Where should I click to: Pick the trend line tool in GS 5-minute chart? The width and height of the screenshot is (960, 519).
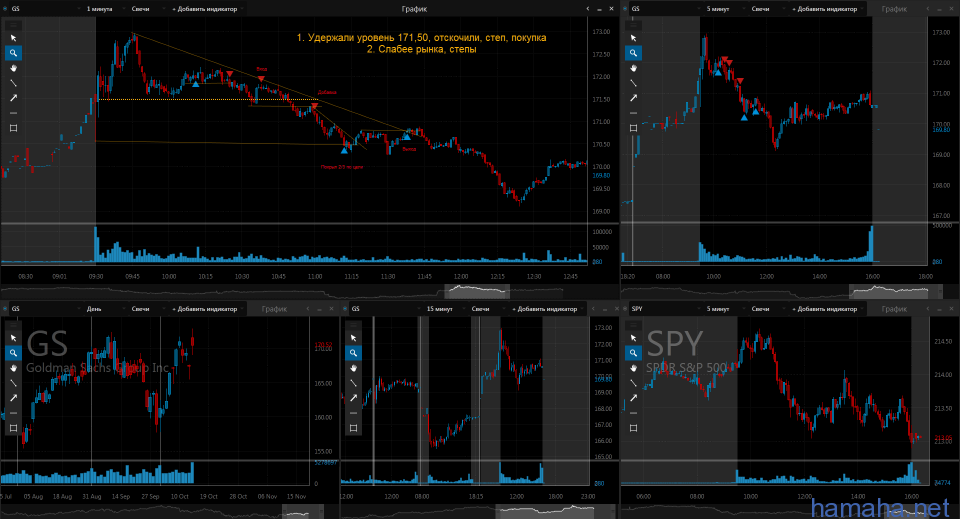[x=634, y=83]
